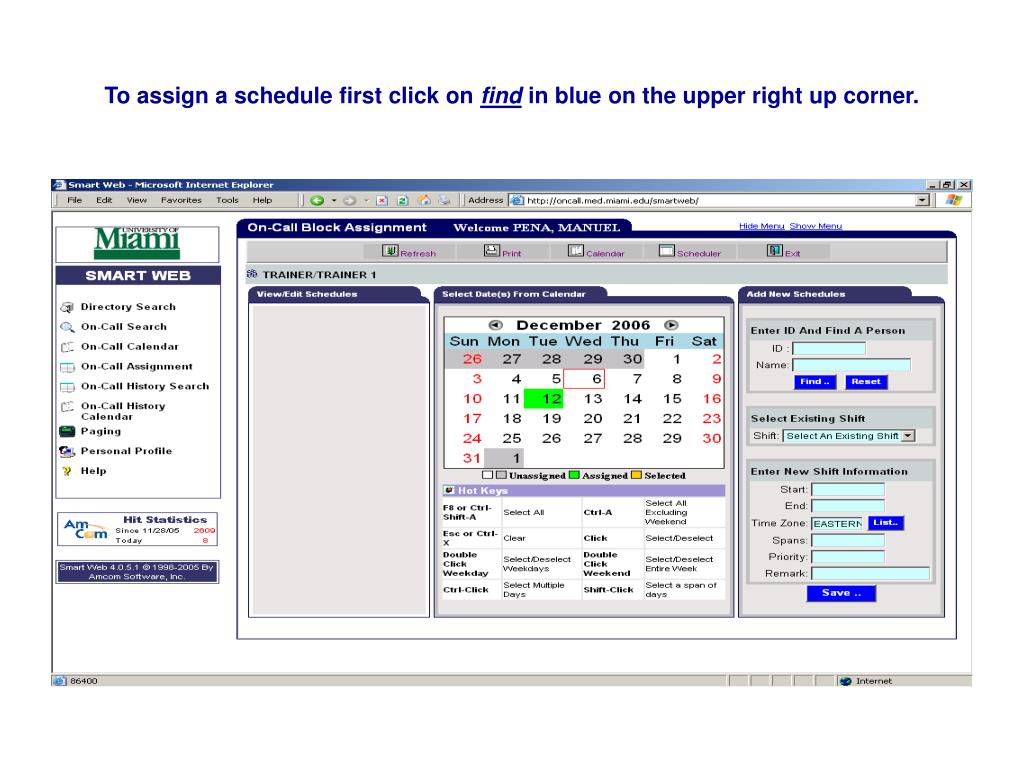
Task: Click the Refresh toolbar icon
Action: click(391, 251)
